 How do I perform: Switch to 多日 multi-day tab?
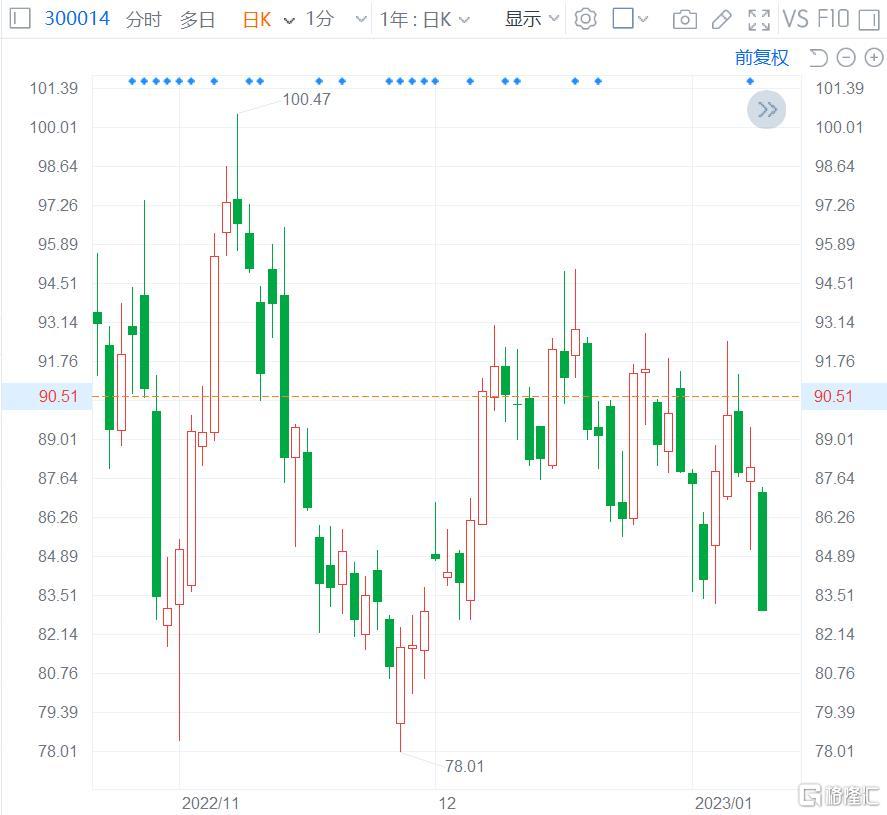[197, 19]
